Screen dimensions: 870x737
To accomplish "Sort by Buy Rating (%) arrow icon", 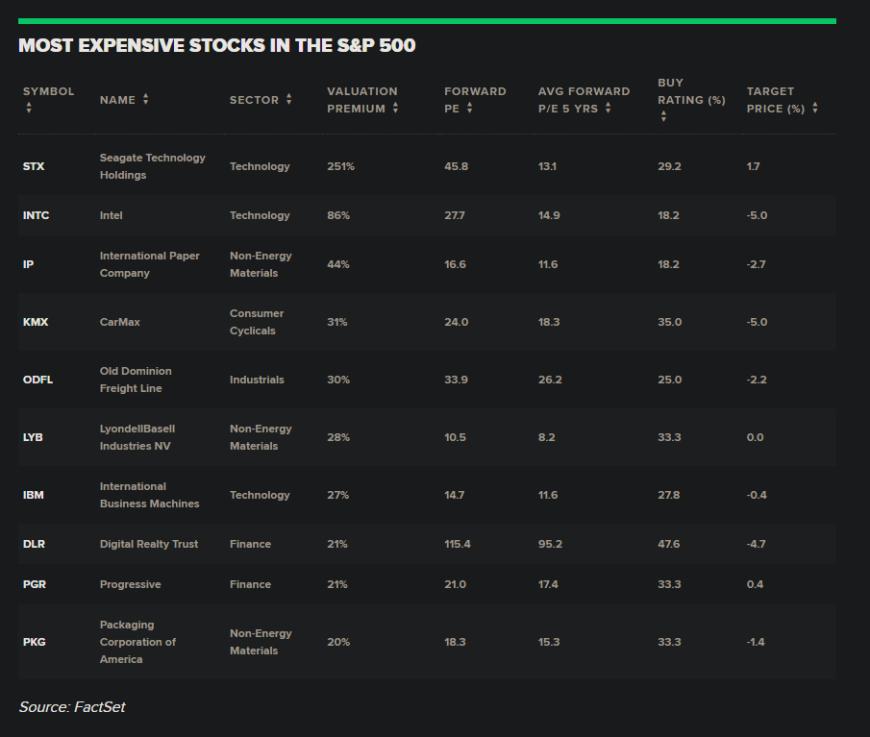I will pos(664,117).
